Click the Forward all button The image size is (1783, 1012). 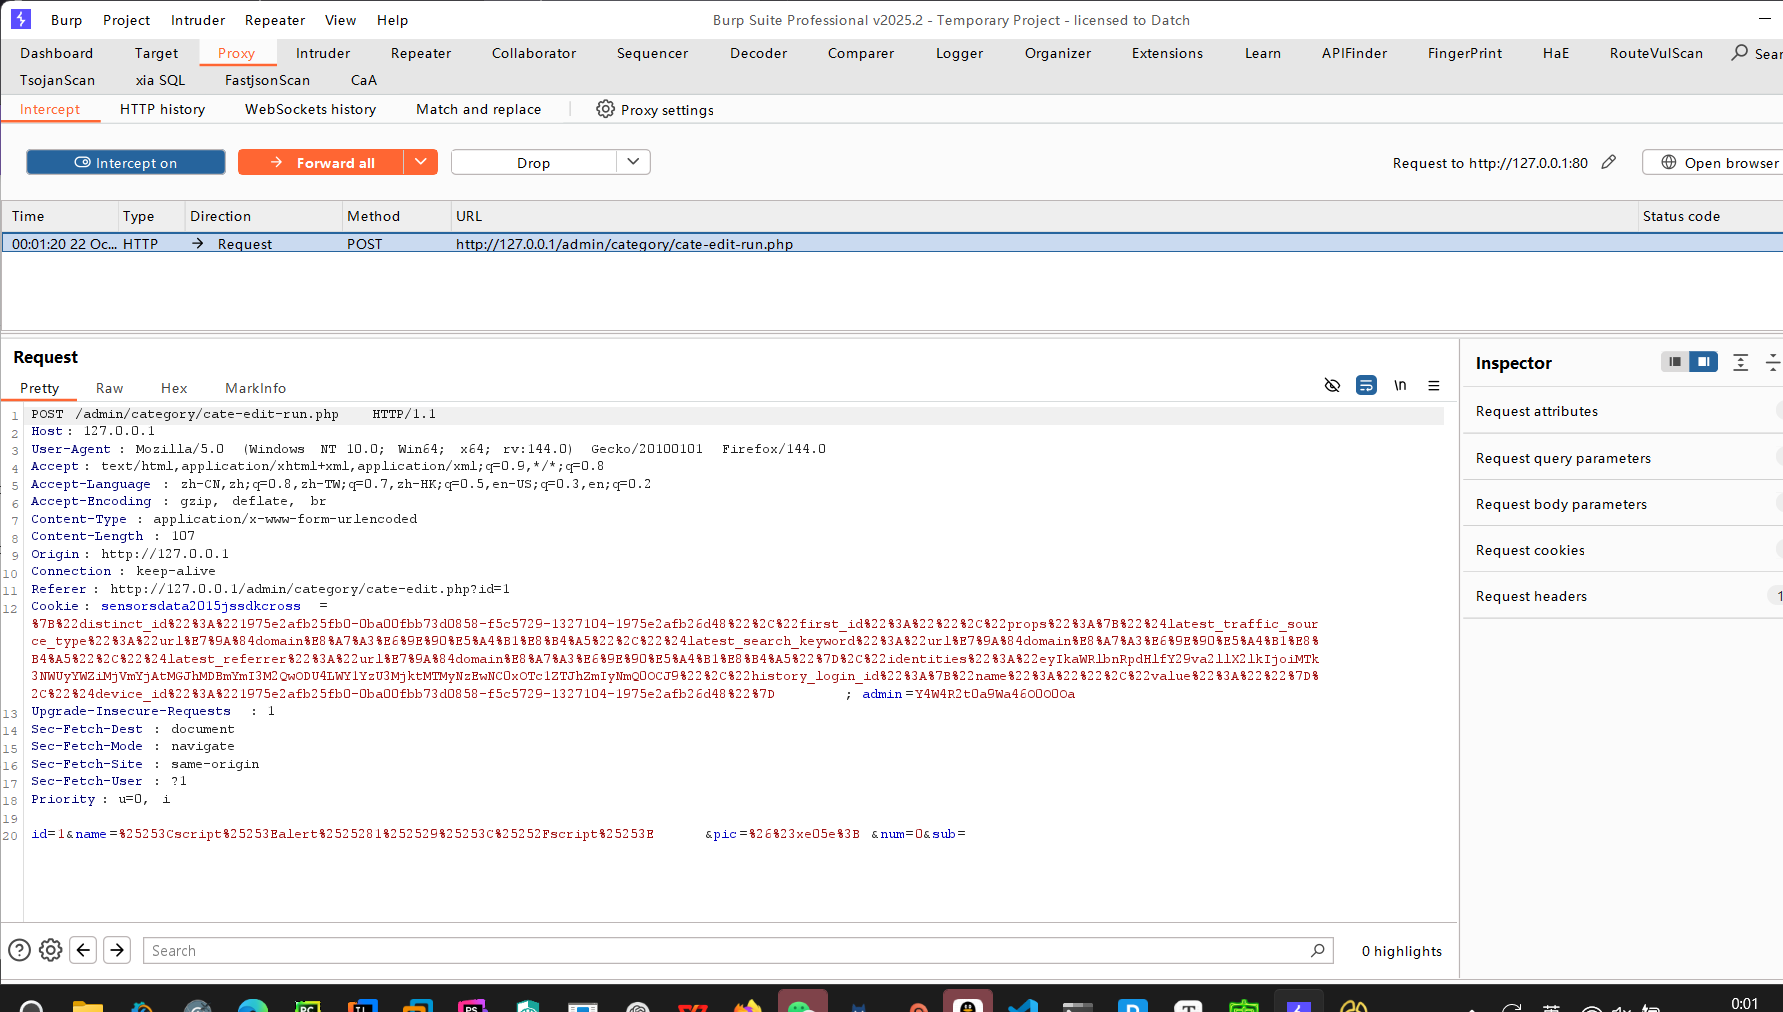[321, 162]
